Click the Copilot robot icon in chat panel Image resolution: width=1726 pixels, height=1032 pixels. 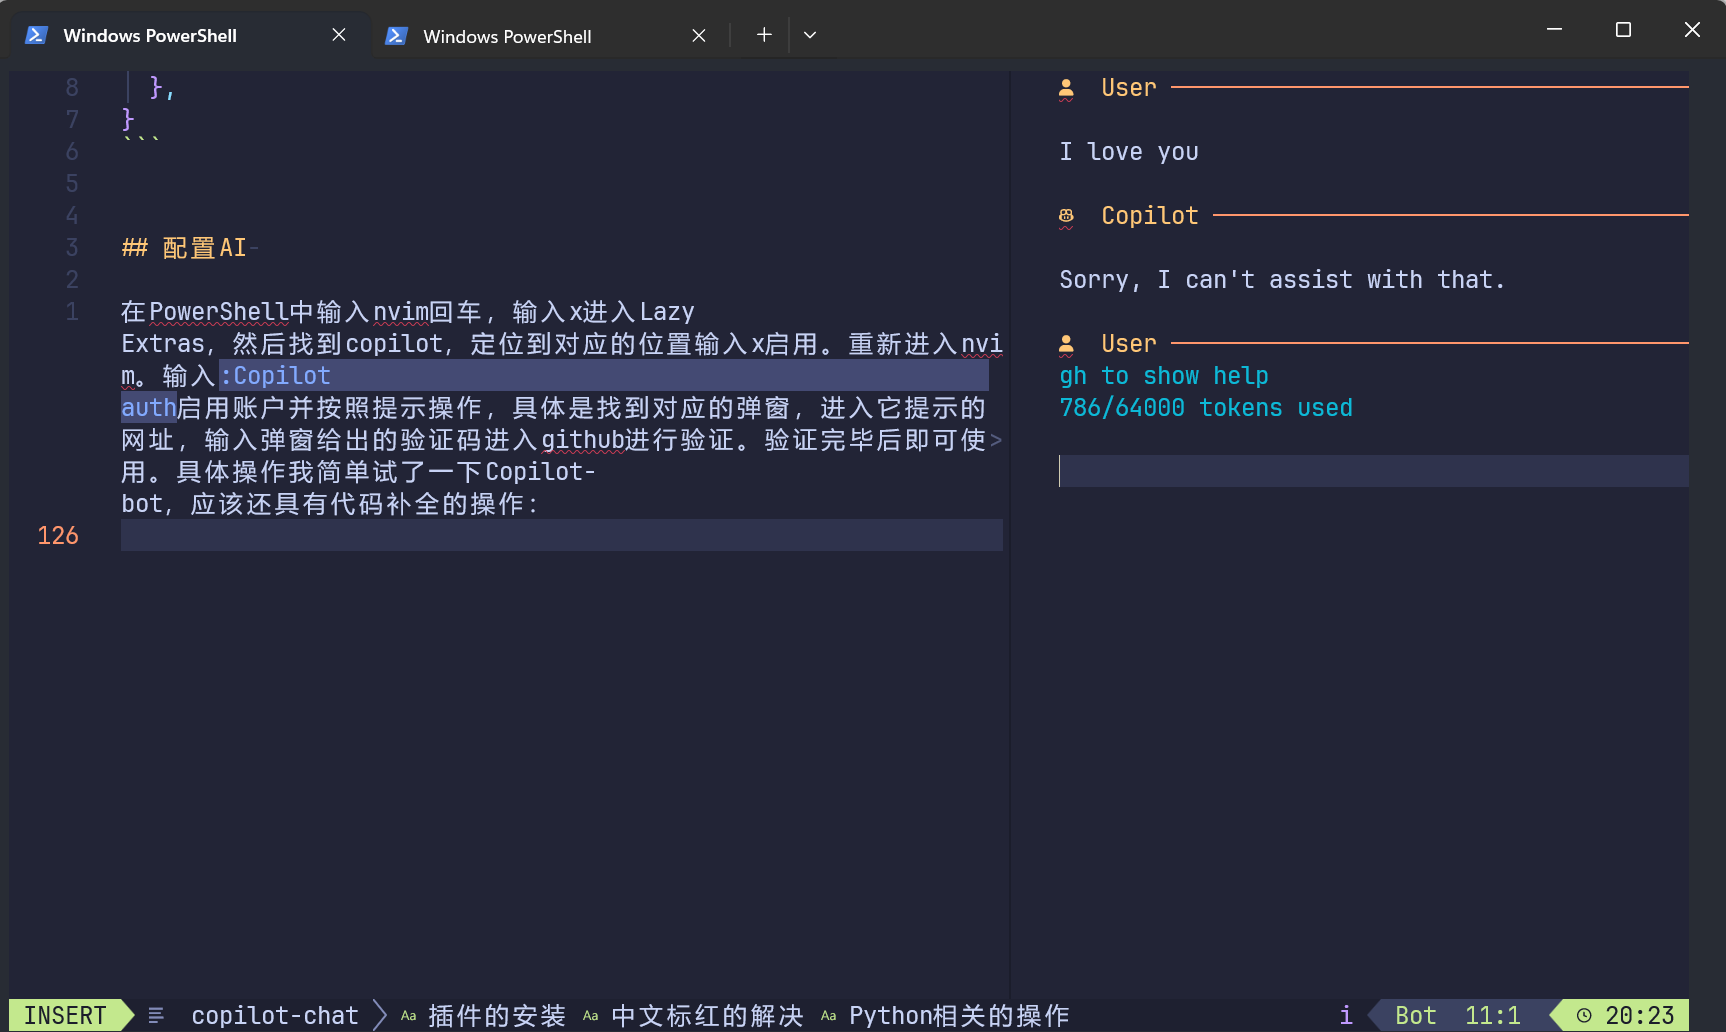pyautogui.click(x=1065, y=215)
